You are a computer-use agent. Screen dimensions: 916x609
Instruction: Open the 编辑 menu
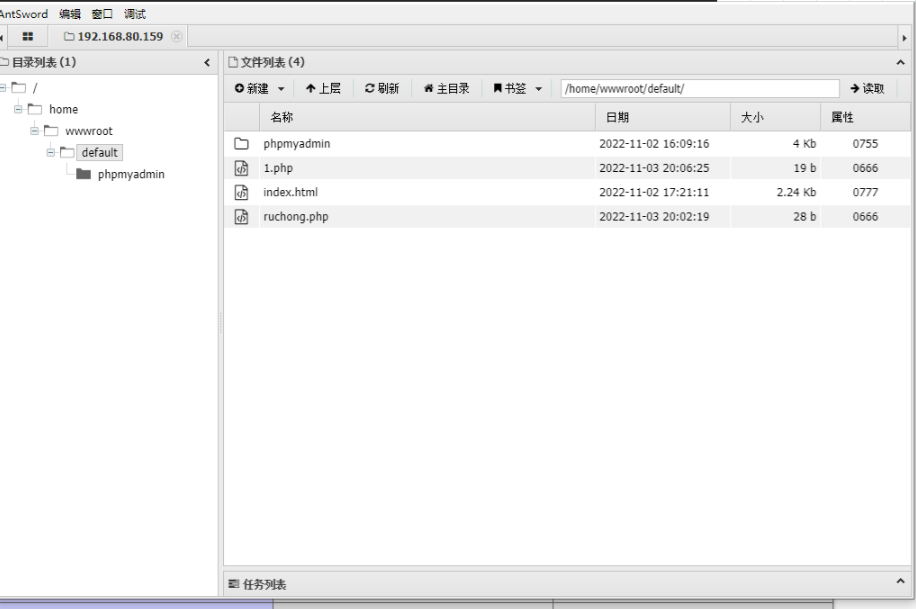(x=70, y=14)
